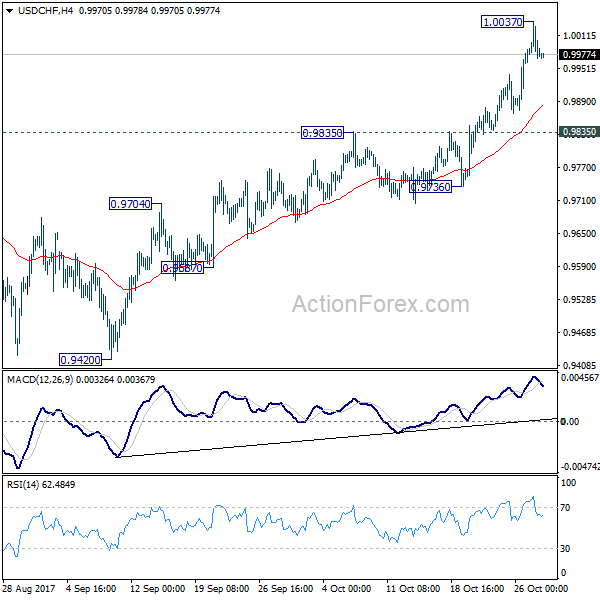Click the 0.97040 price label
Image resolution: width=600 pixels, height=600 pixels.
pos(130,204)
